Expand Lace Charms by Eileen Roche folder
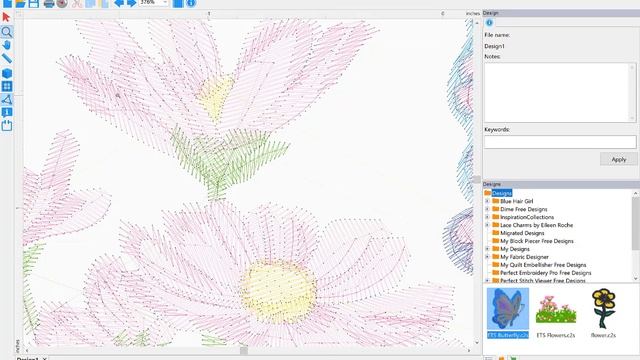 coord(487,225)
